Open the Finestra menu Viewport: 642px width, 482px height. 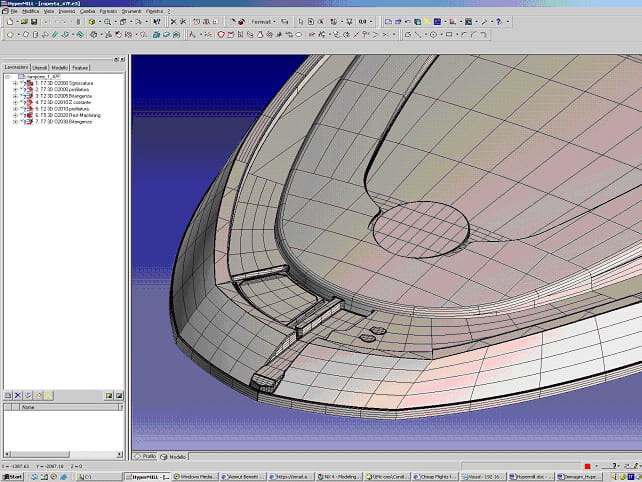pyautogui.click(x=154, y=11)
